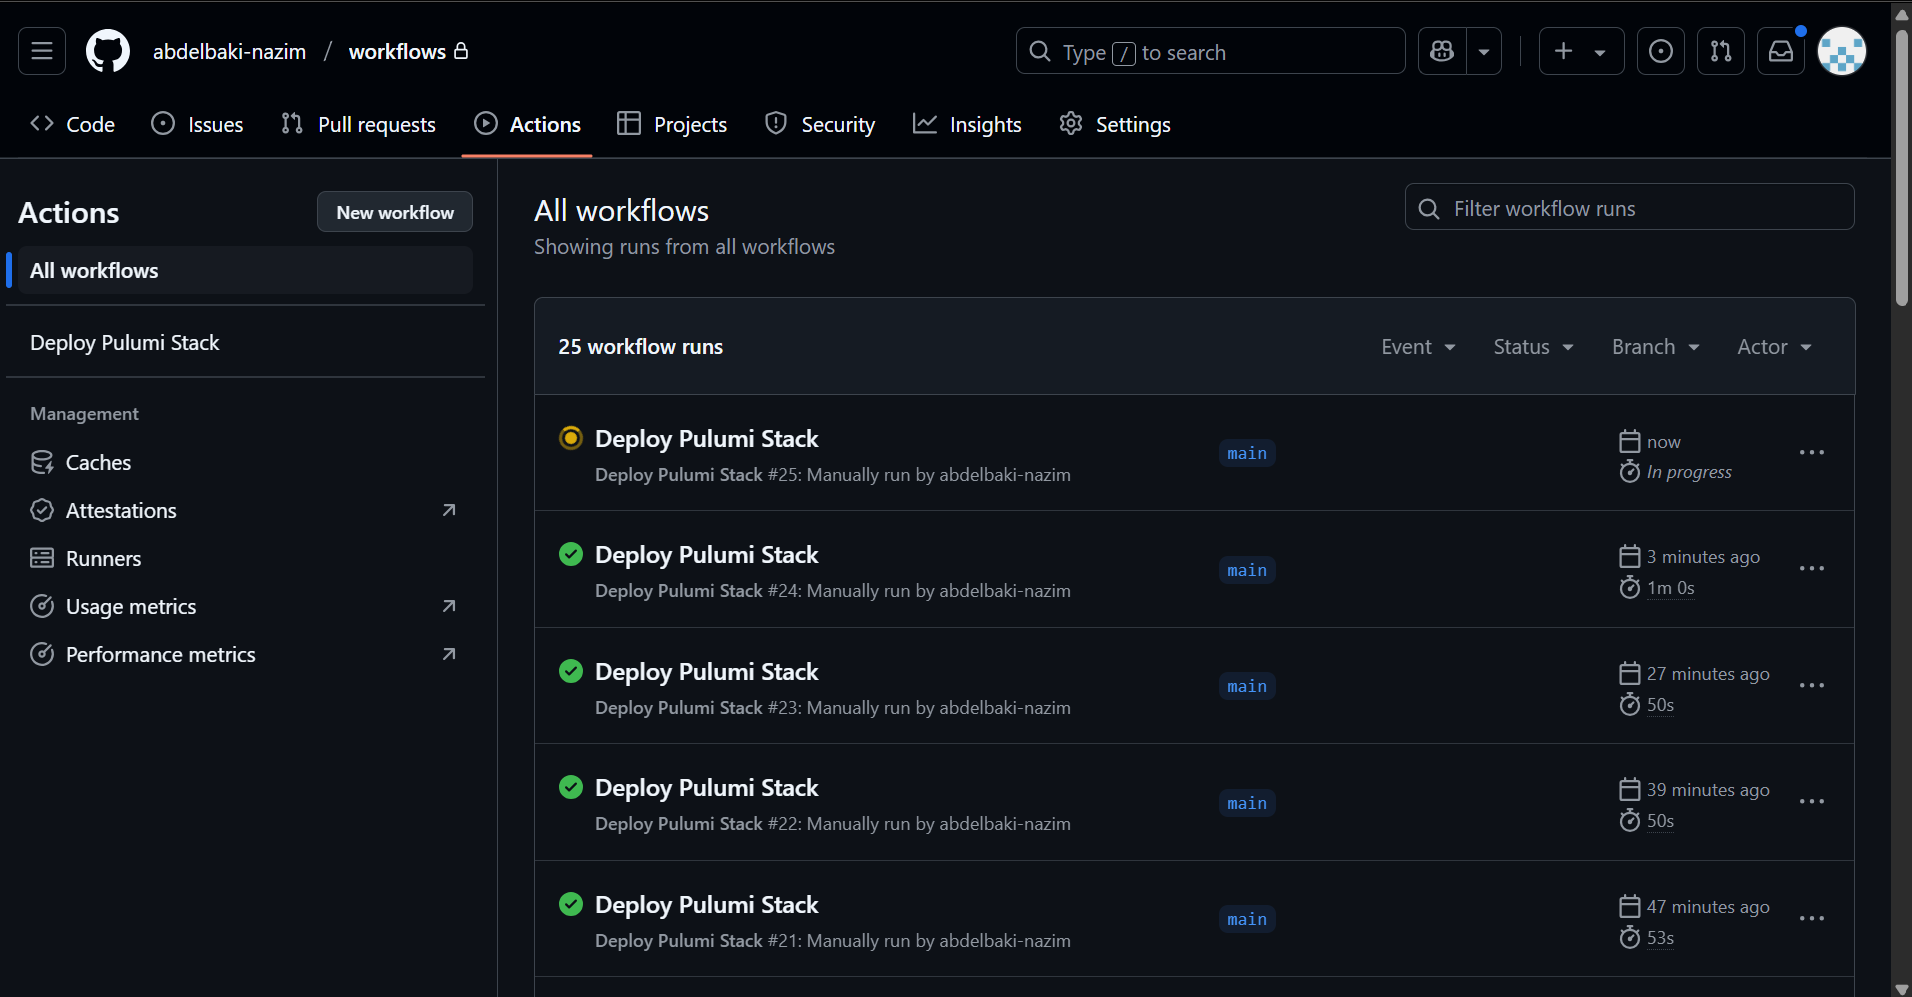Click main branch label on run #22
The image size is (1912, 997).
point(1247,803)
